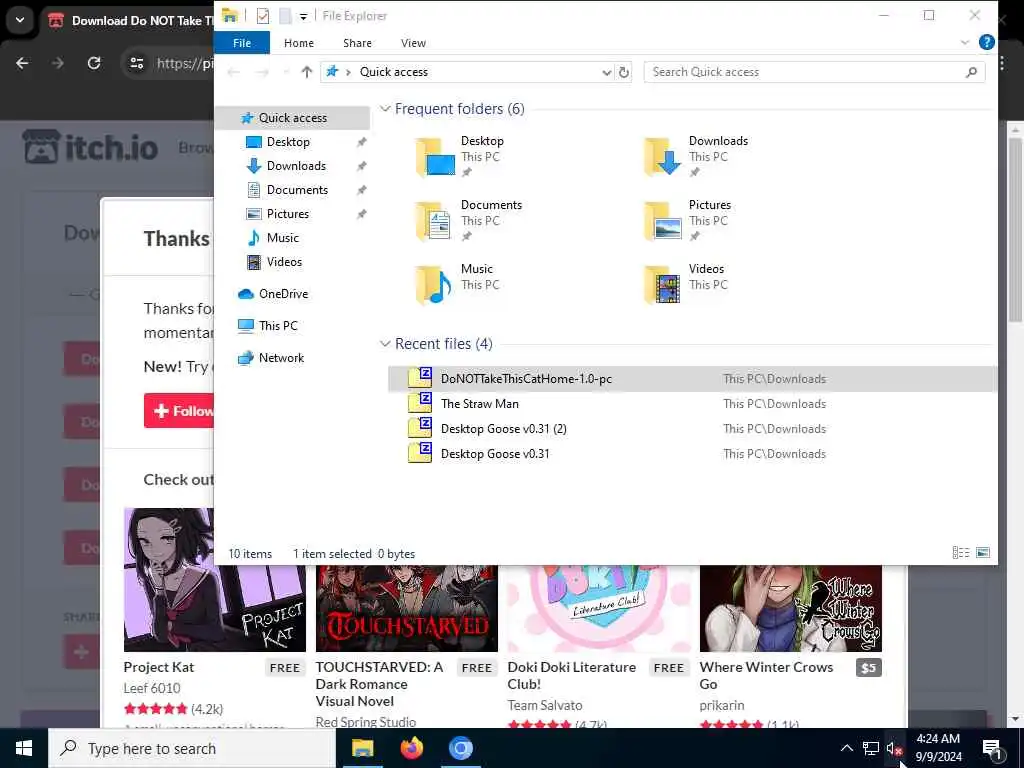
Task: Select Videos in the navigation pane
Action: 284,262
